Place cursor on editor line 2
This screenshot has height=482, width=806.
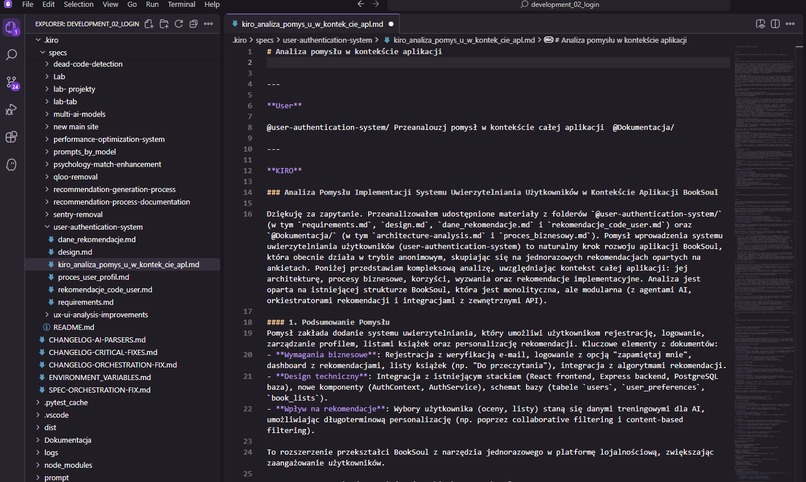click(x=498, y=63)
